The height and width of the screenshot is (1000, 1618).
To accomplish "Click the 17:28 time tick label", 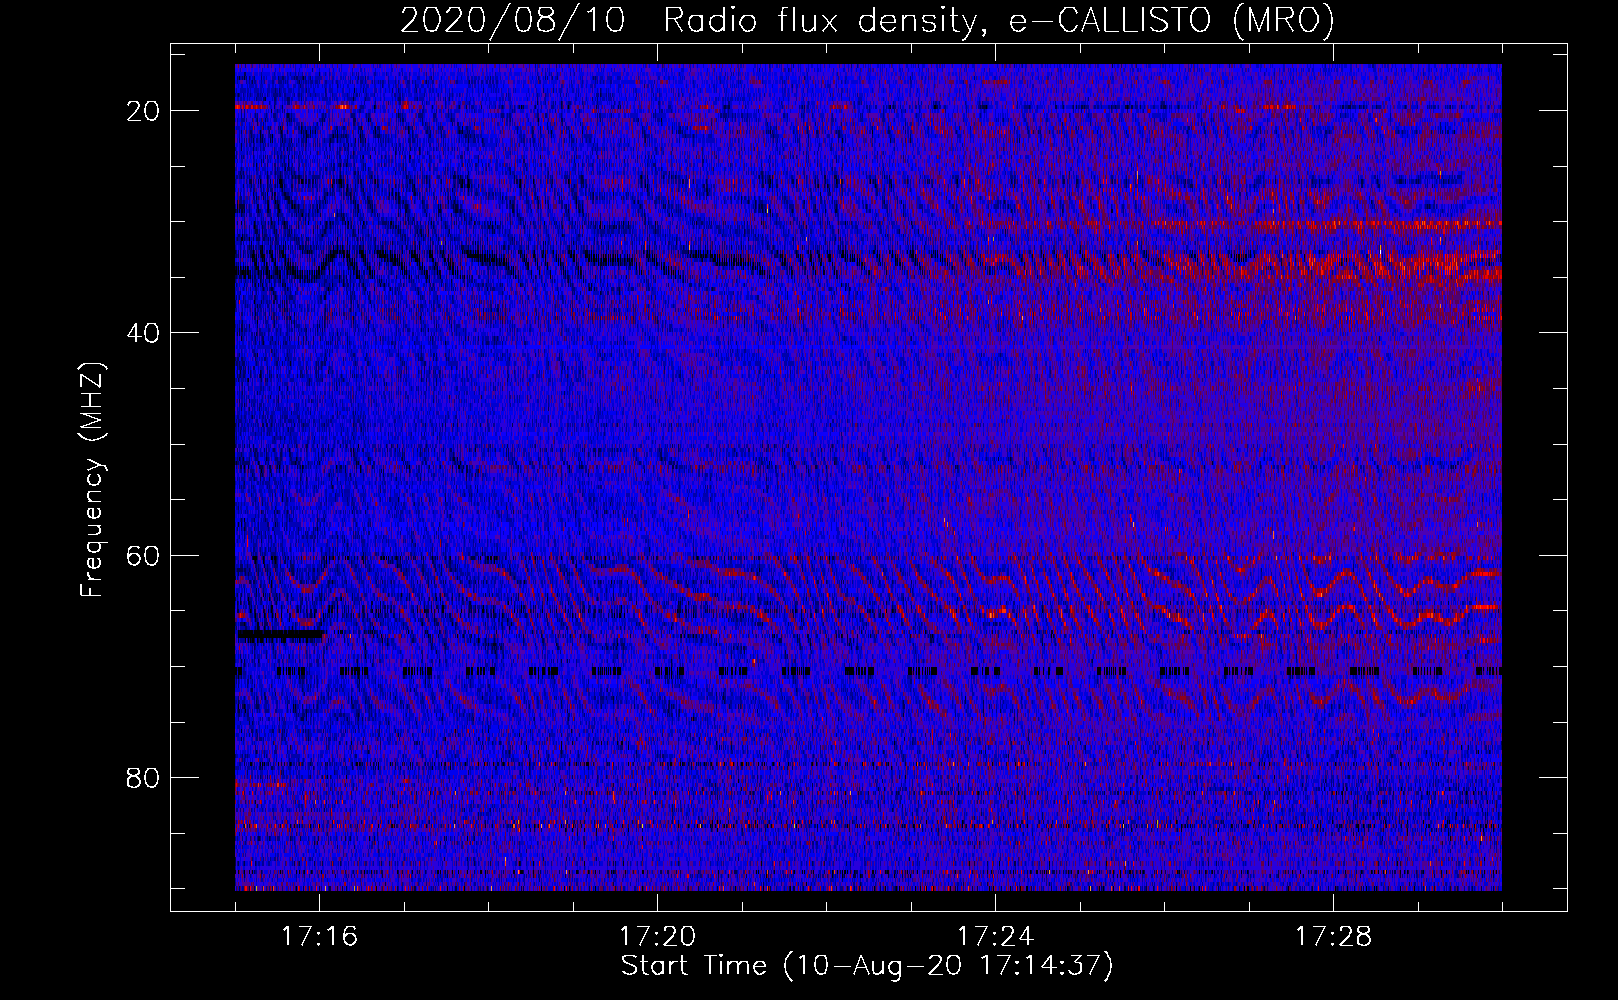I will (x=1333, y=937).
